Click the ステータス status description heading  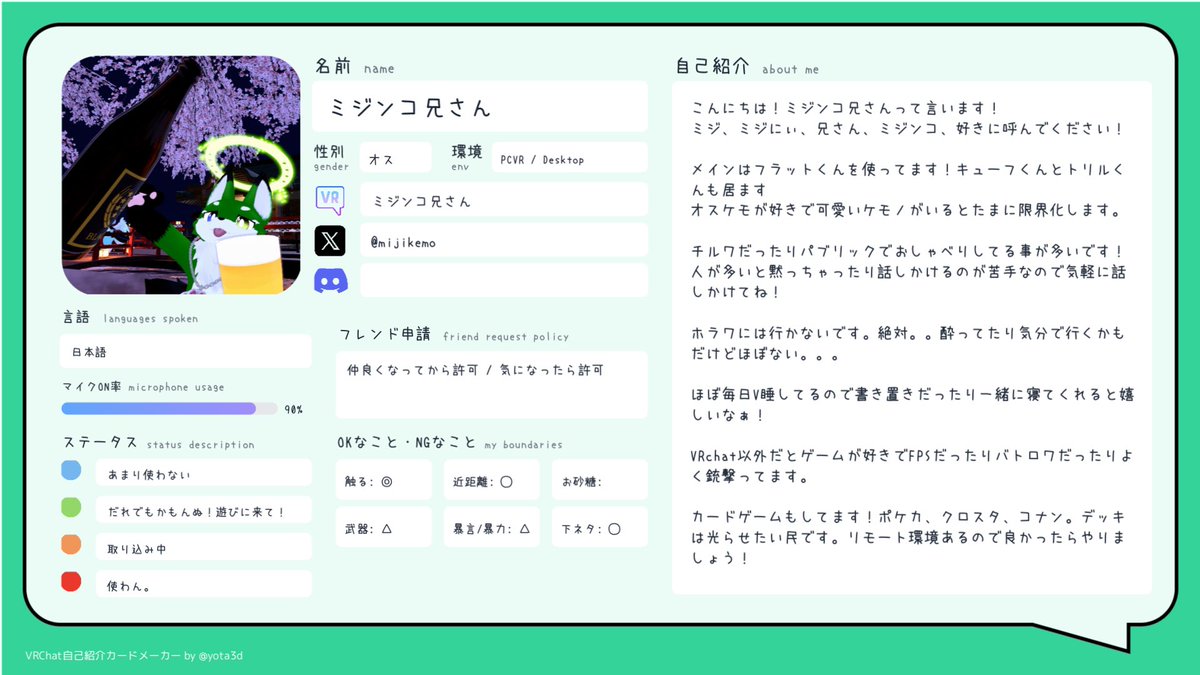(158, 443)
